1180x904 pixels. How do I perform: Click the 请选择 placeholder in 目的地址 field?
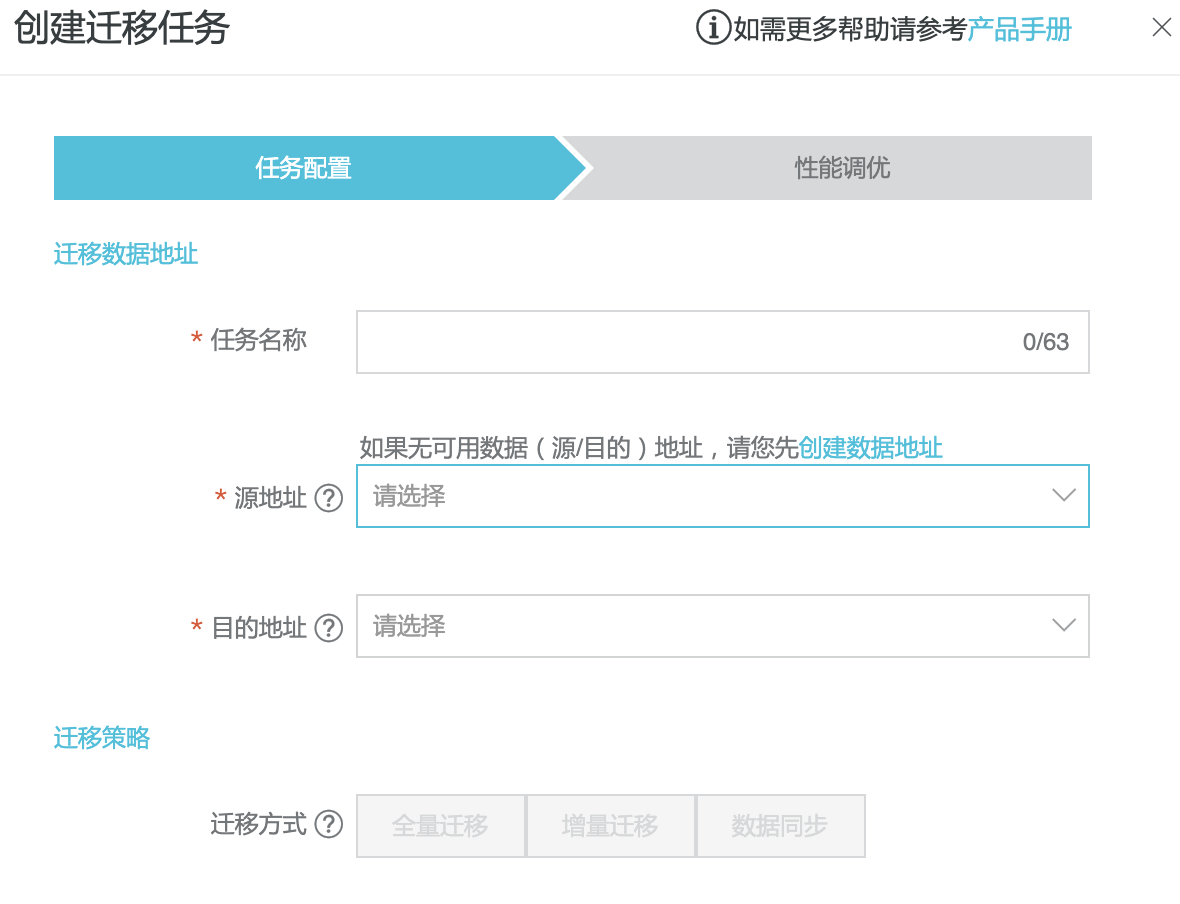click(409, 626)
